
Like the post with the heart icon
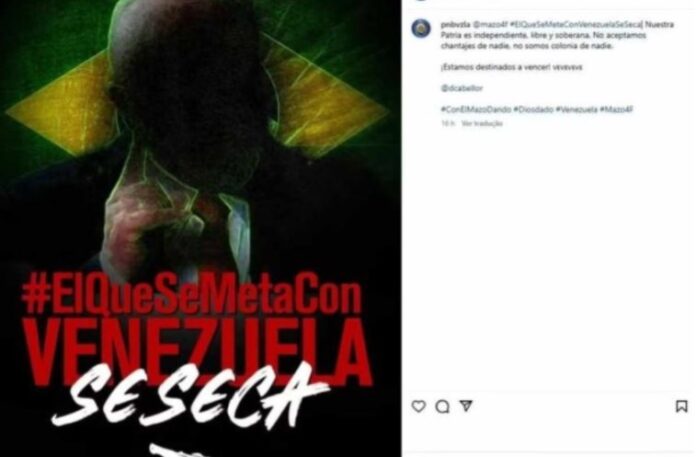419,406
